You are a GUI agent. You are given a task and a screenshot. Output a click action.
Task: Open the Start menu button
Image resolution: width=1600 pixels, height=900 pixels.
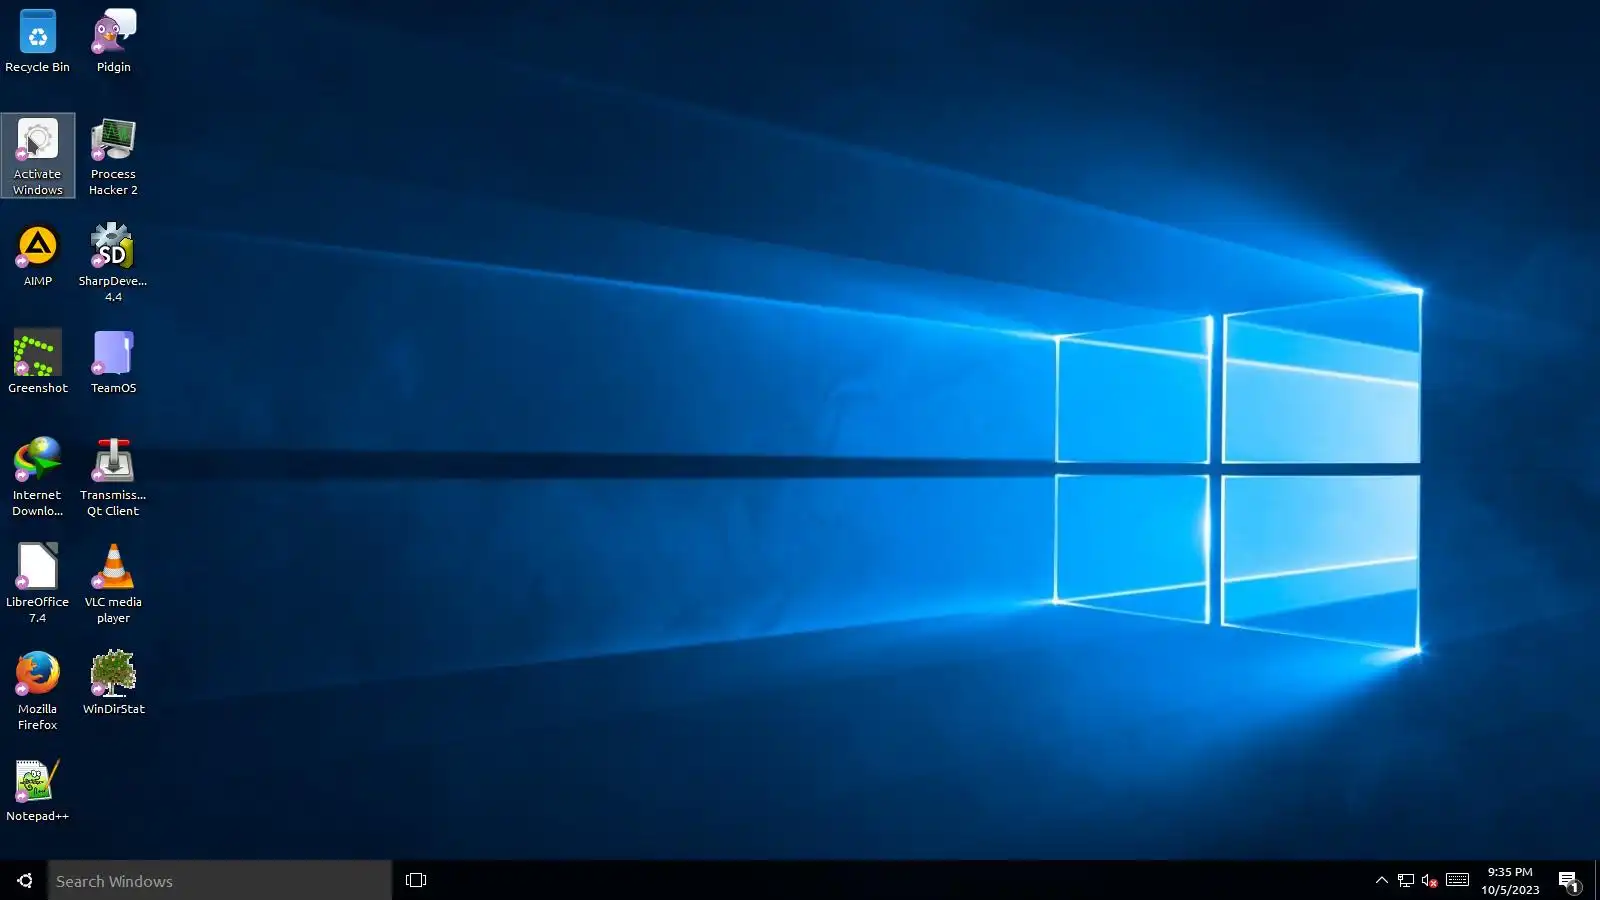tap(24, 880)
